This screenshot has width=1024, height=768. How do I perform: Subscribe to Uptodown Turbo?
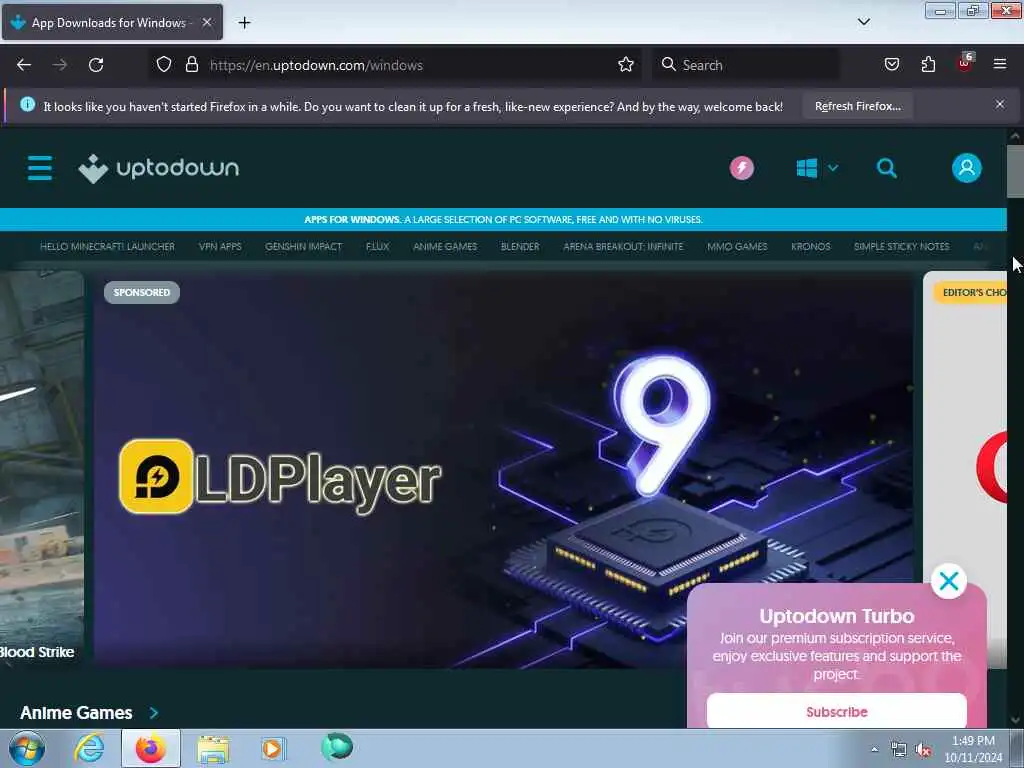pos(837,711)
